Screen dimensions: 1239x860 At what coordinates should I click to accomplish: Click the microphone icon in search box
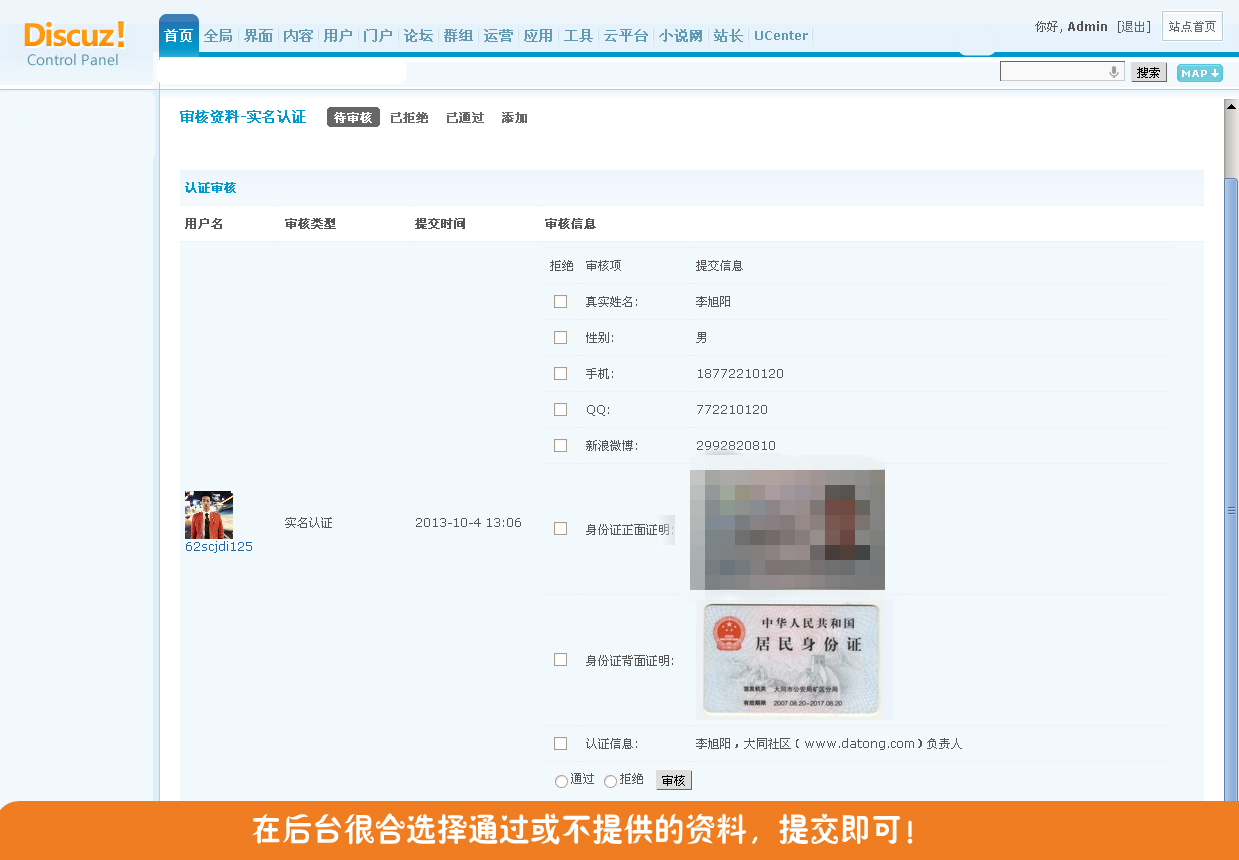[1113, 72]
